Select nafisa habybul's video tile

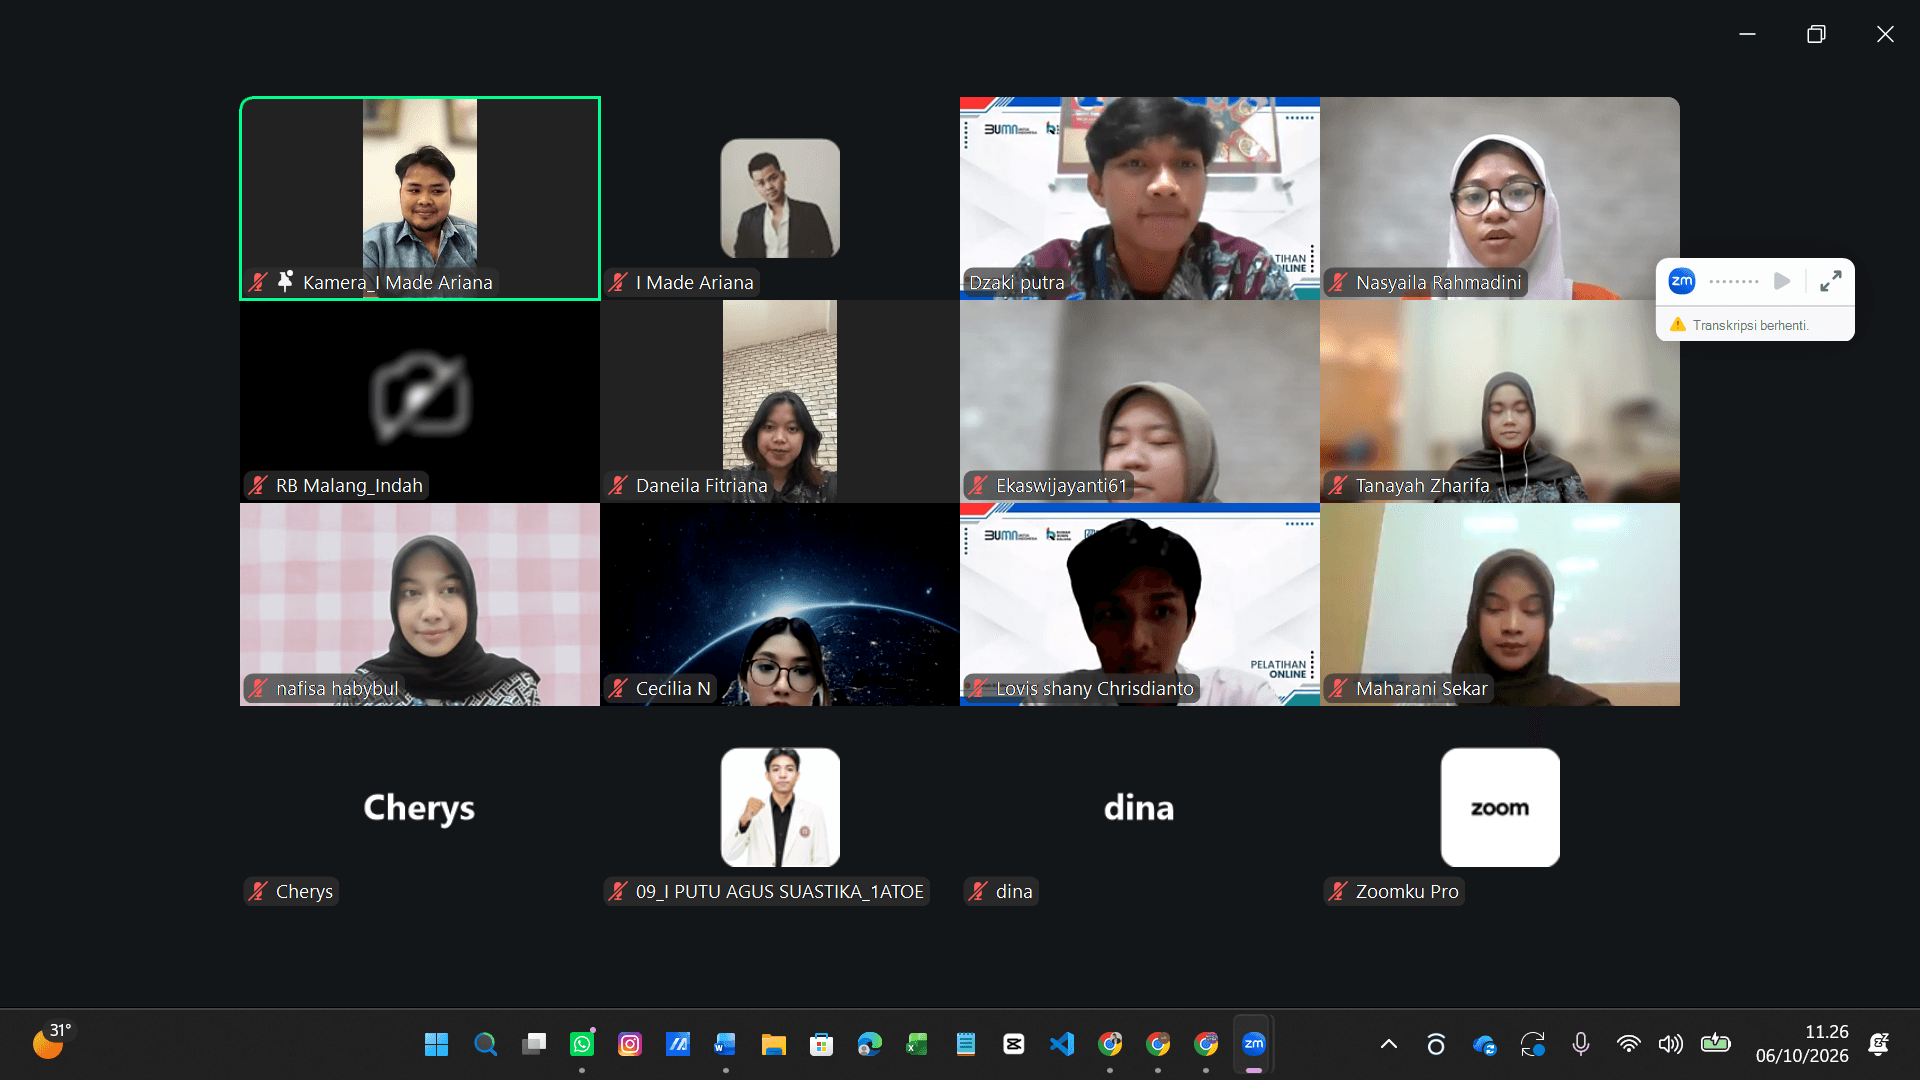click(x=420, y=604)
